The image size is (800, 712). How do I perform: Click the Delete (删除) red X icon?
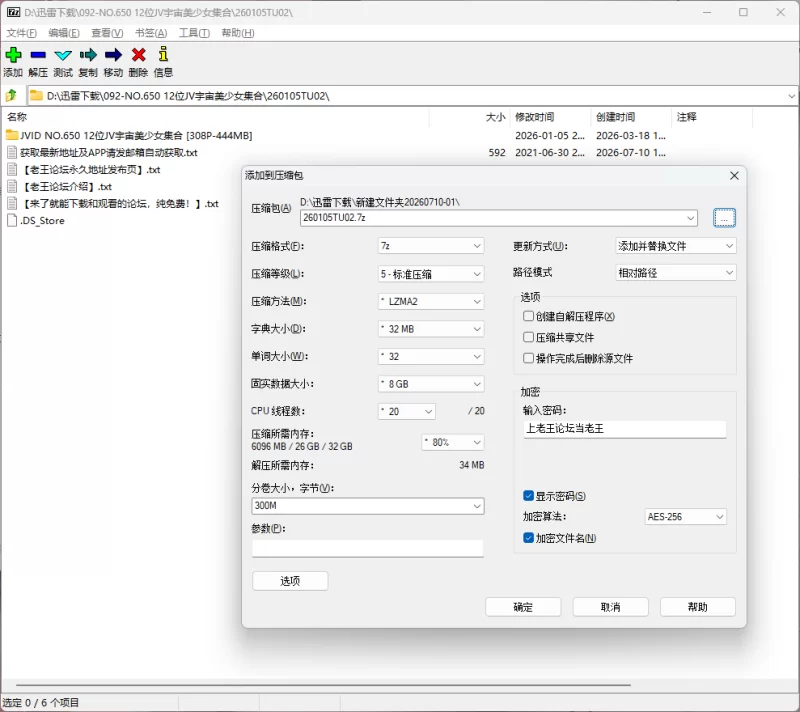point(138,55)
